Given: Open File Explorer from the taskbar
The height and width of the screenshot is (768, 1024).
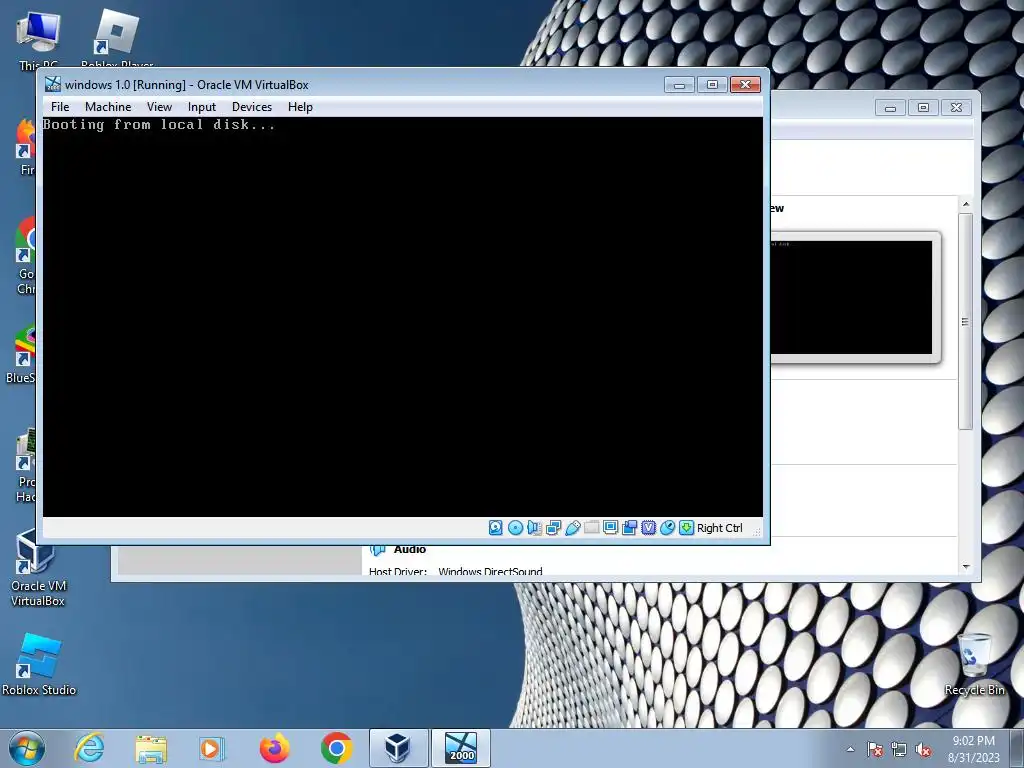Looking at the screenshot, I should click(x=151, y=748).
